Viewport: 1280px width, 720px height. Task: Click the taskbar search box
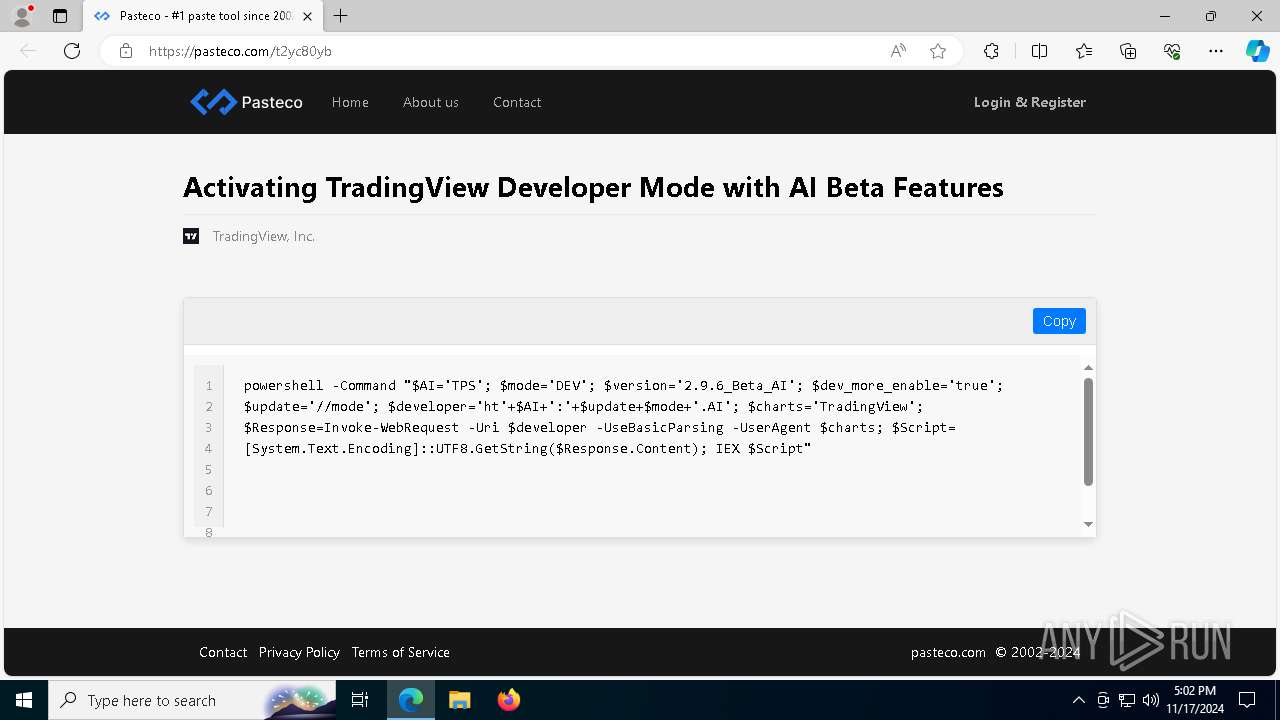click(x=192, y=700)
